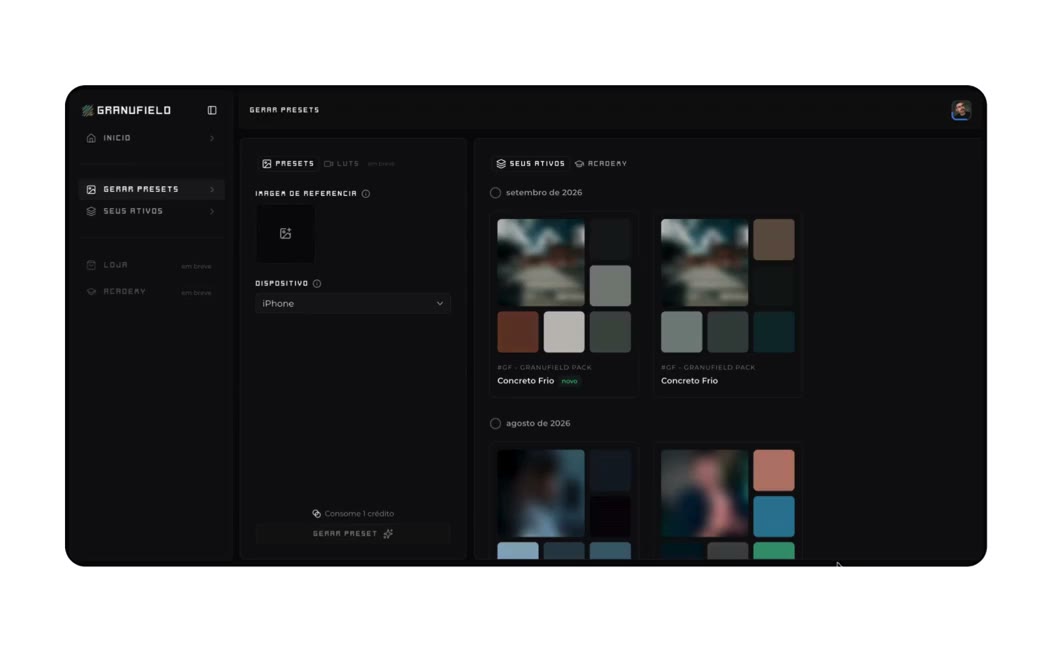Image resolution: width=1052 pixels, height=652 pixels.
Task: Click Academy label in the sidebar
Action: tap(125, 292)
